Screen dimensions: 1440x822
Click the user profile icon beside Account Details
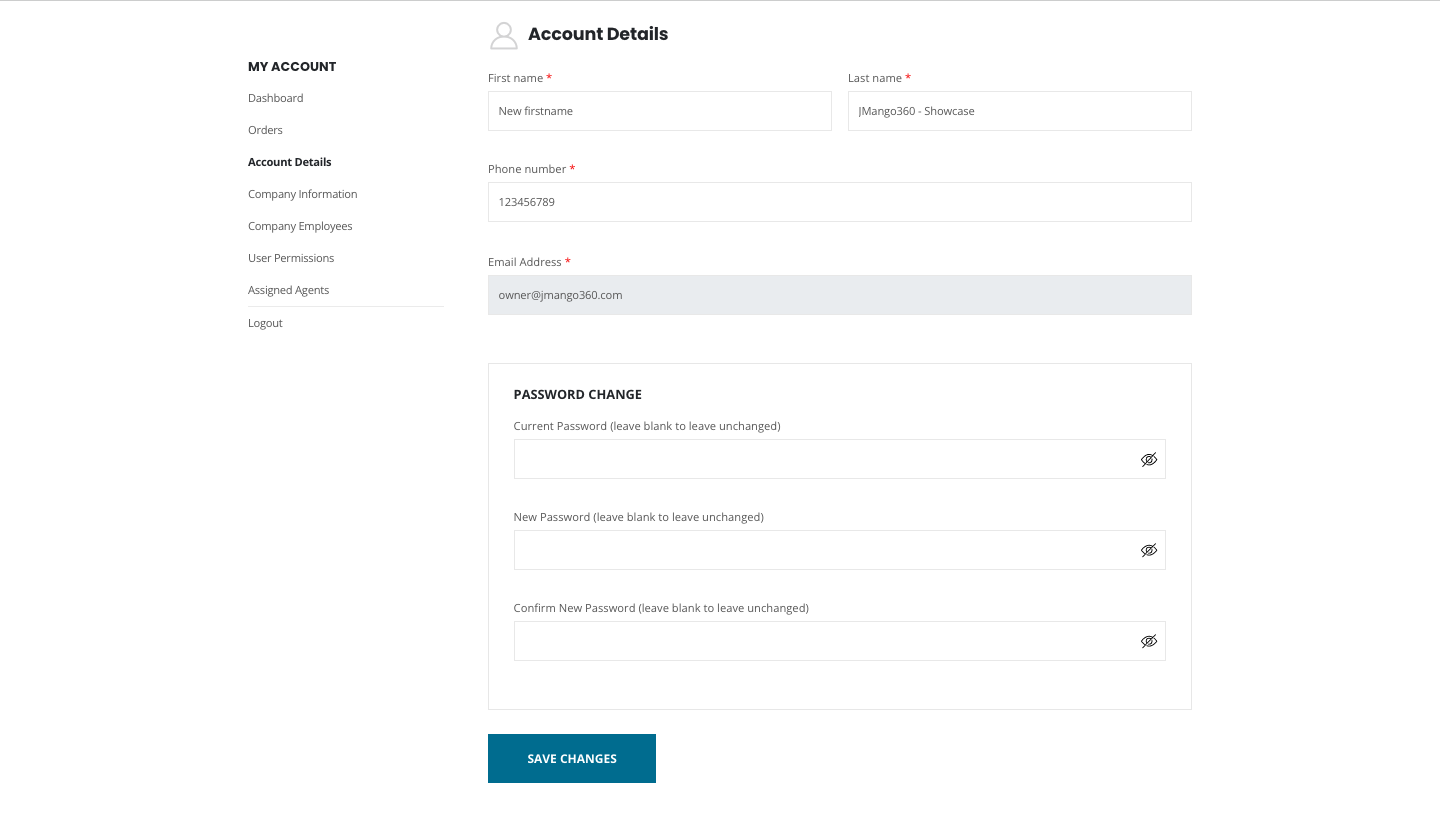(503, 35)
